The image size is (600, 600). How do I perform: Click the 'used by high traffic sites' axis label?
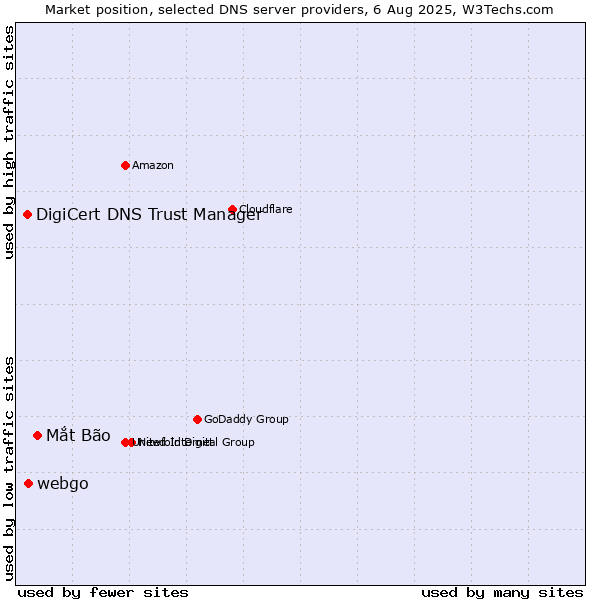pyautogui.click(x=9, y=142)
